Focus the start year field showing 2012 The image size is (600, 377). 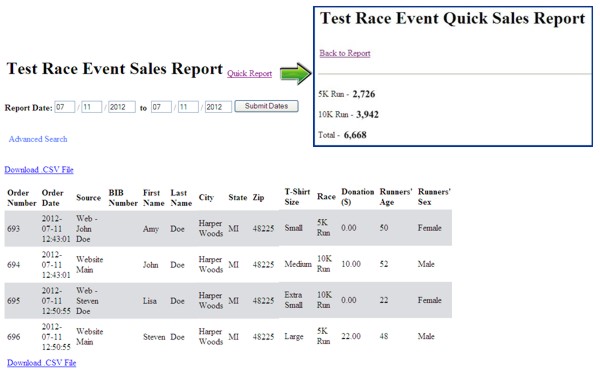point(122,107)
